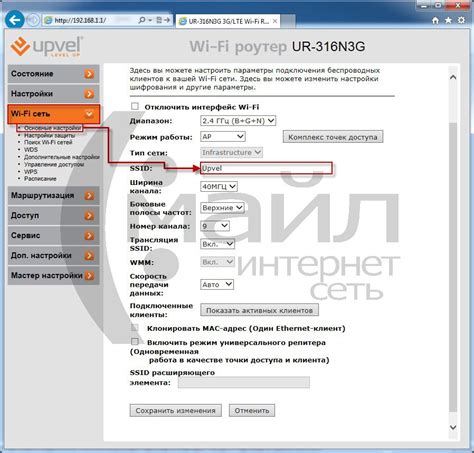Open the Сервис menu section
The image size is (474, 453).
click(x=53, y=235)
